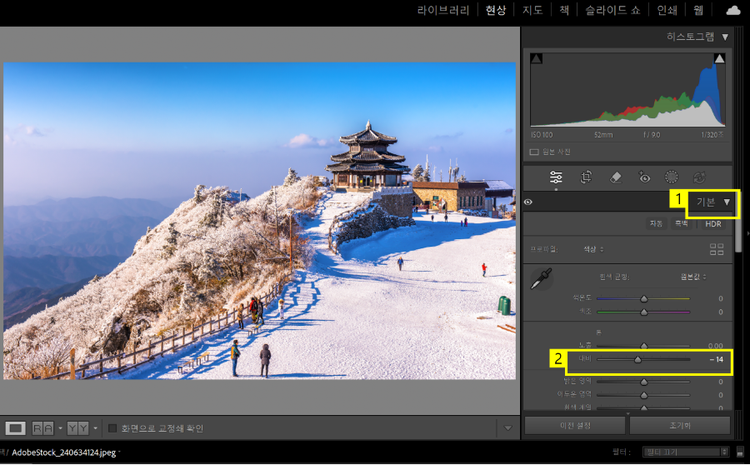Open the Masking tool
This screenshot has height=465, width=750.
tap(672, 177)
